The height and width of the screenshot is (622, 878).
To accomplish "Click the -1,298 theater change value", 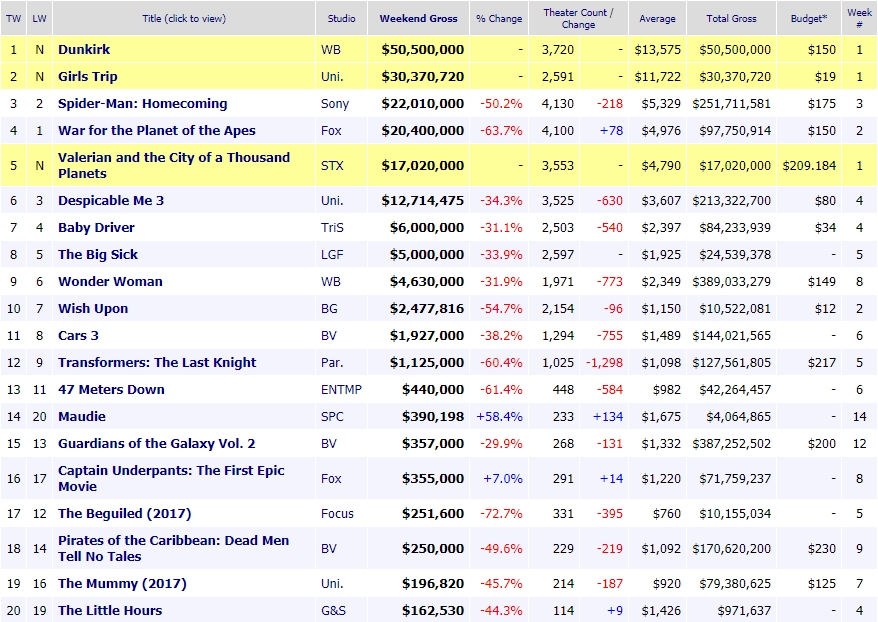I will point(604,362).
